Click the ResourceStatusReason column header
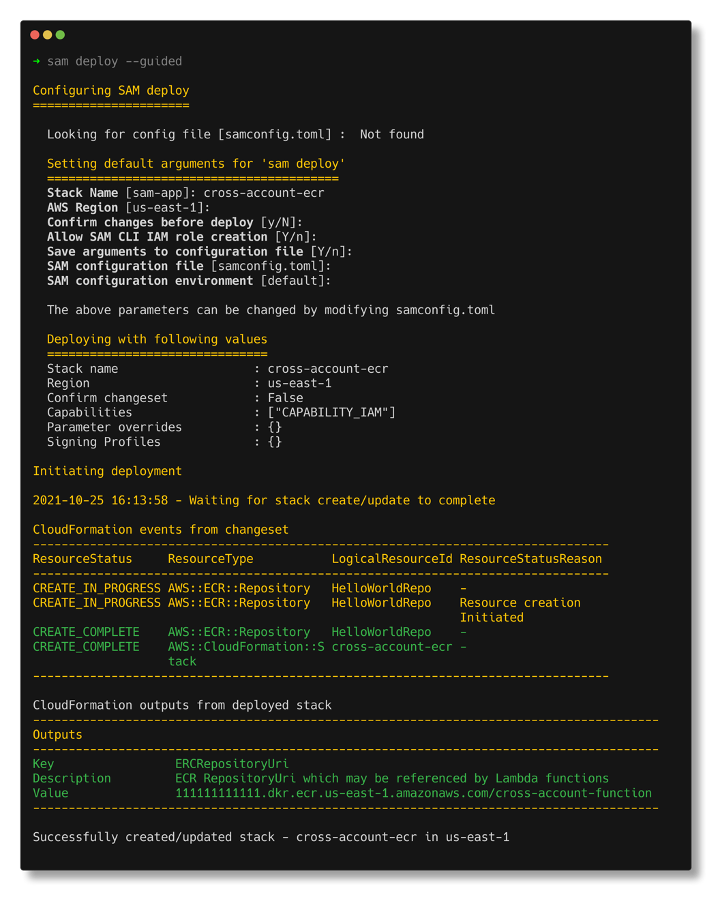 pyautogui.click(x=531, y=559)
